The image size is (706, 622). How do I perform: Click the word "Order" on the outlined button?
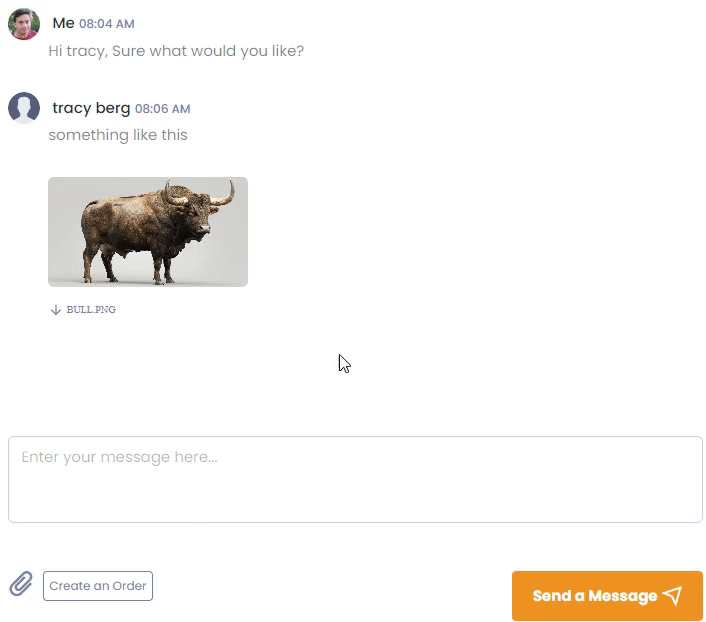(x=129, y=586)
